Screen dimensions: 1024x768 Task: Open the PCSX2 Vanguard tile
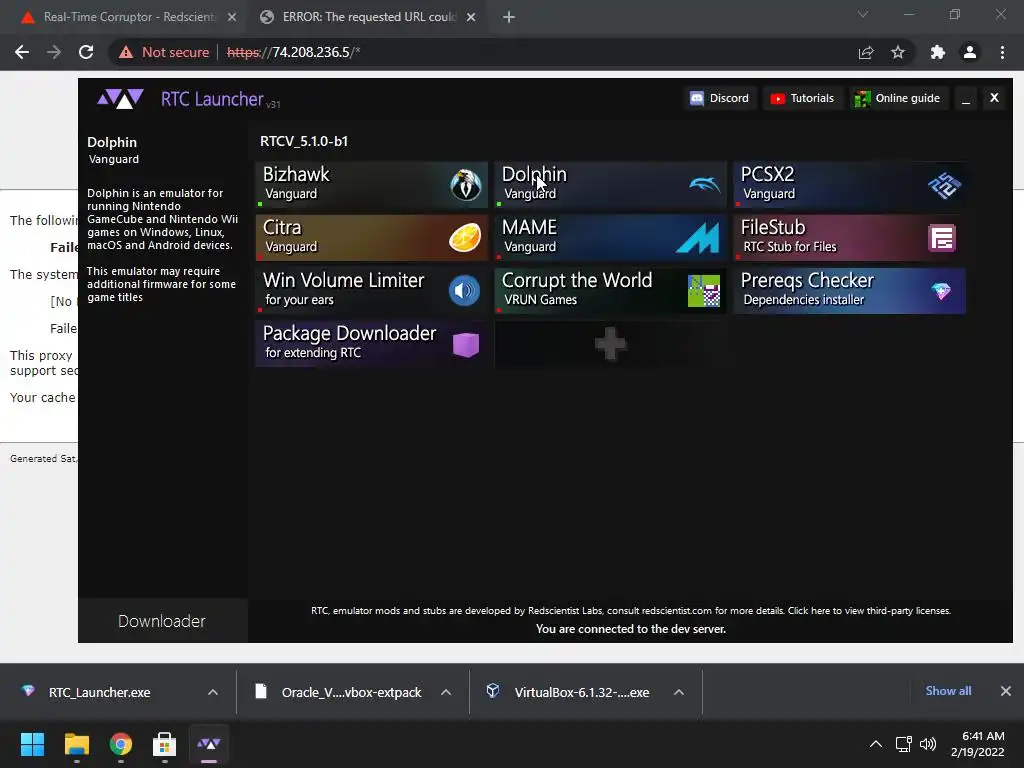click(849, 185)
